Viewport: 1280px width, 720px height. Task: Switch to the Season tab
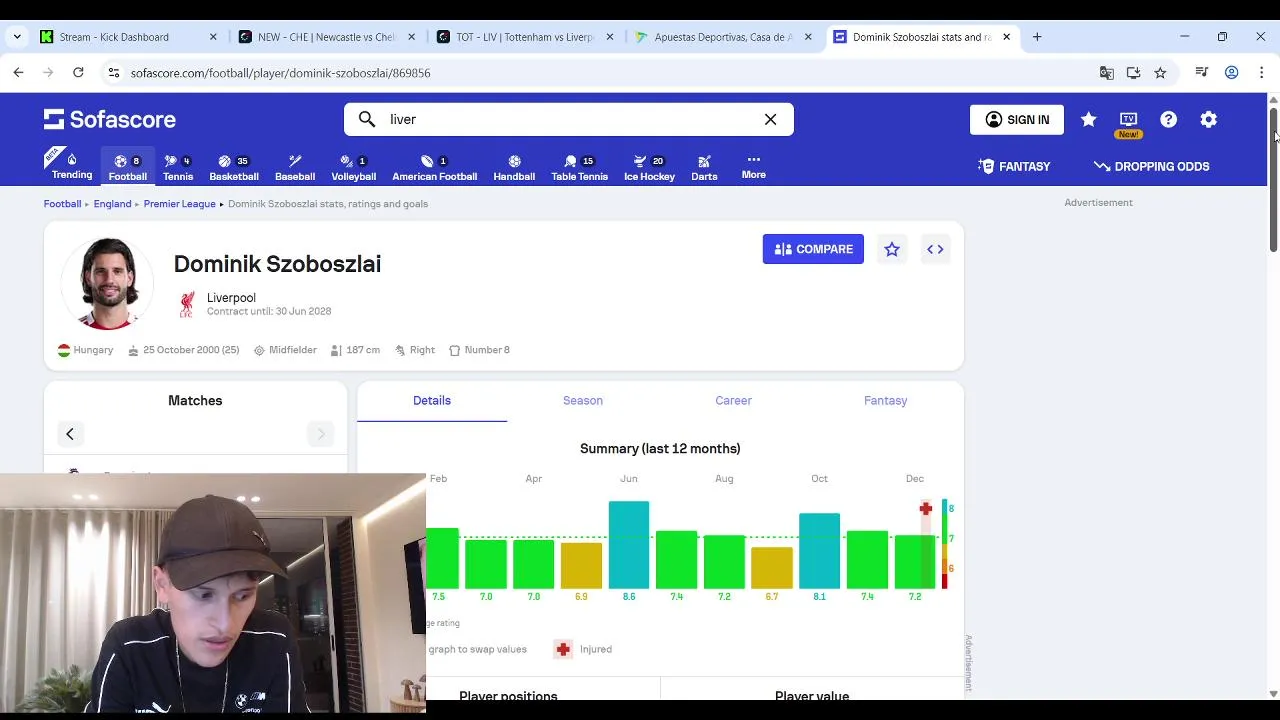pyautogui.click(x=583, y=400)
